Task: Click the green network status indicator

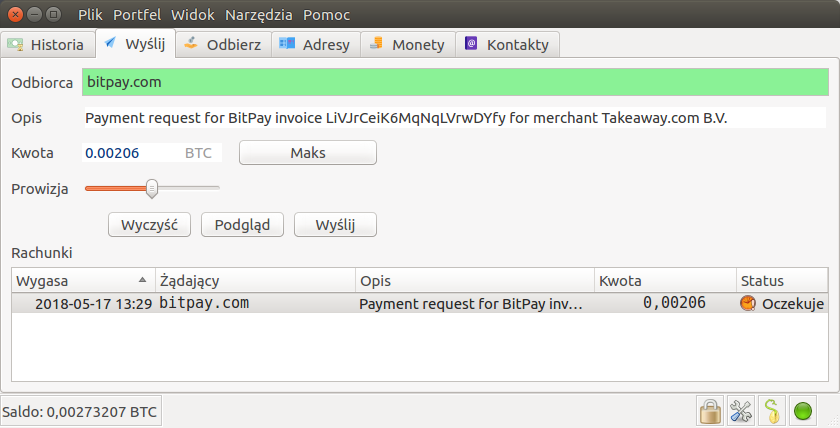Action: (803, 410)
